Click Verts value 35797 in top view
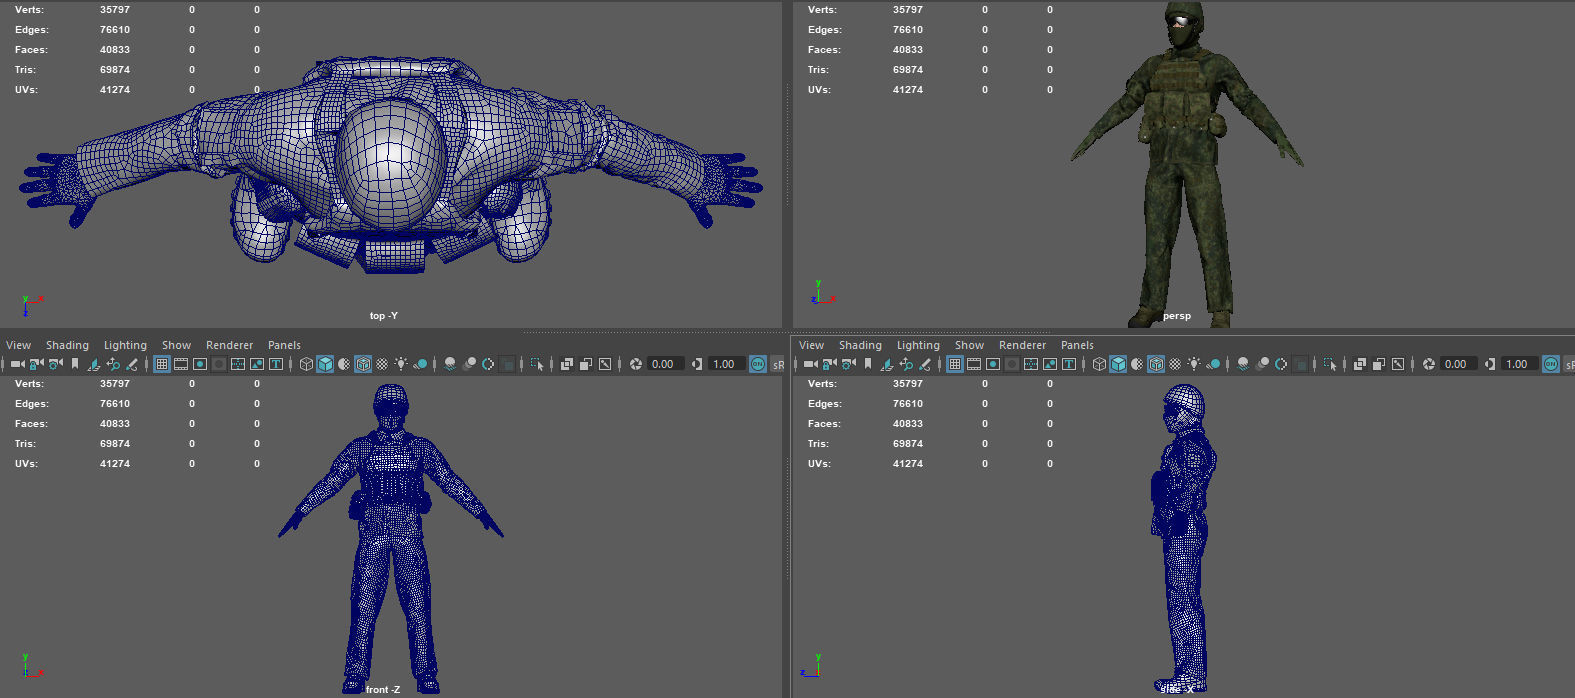1575x698 pixels. [115, 10]
